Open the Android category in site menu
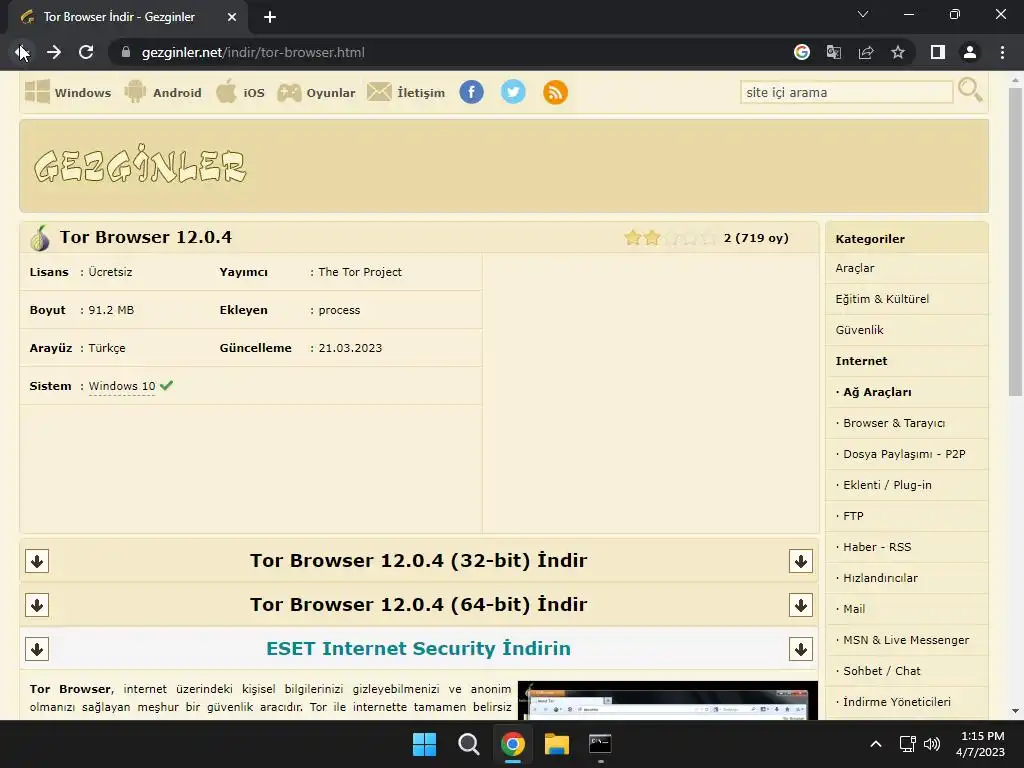 click(163, 92)
